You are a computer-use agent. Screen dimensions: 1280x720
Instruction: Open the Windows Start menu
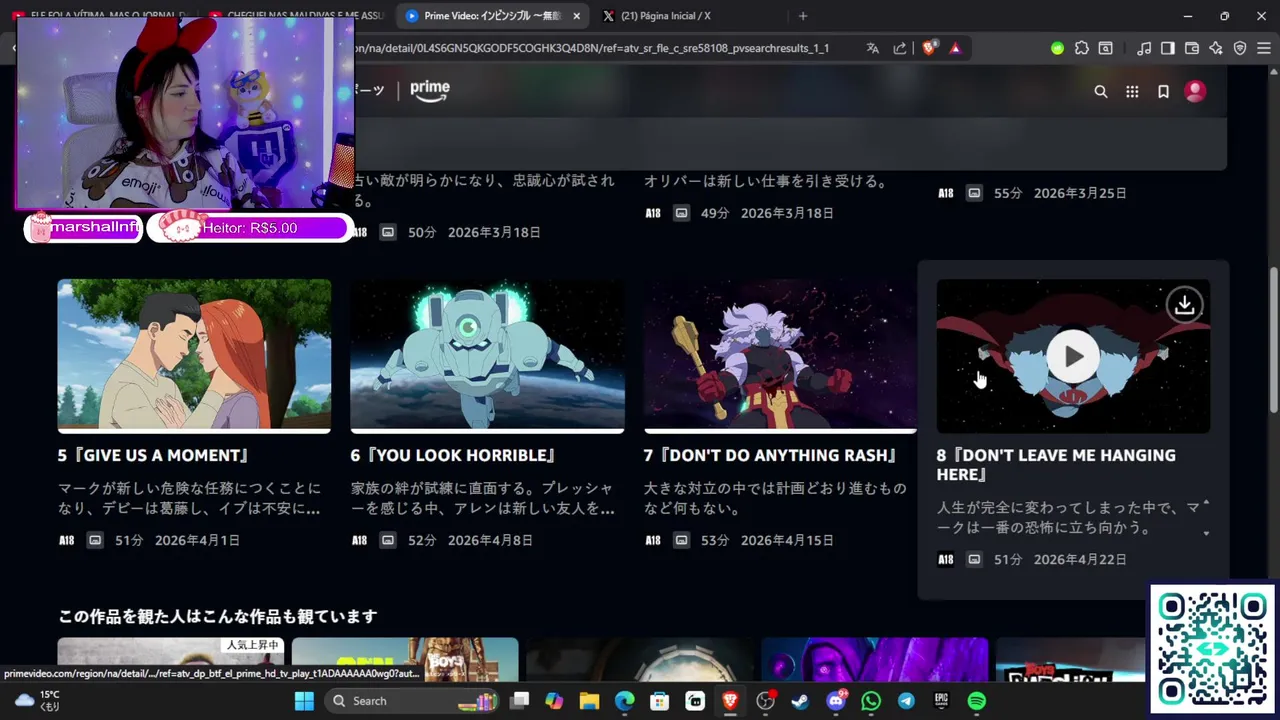(304, 701)
